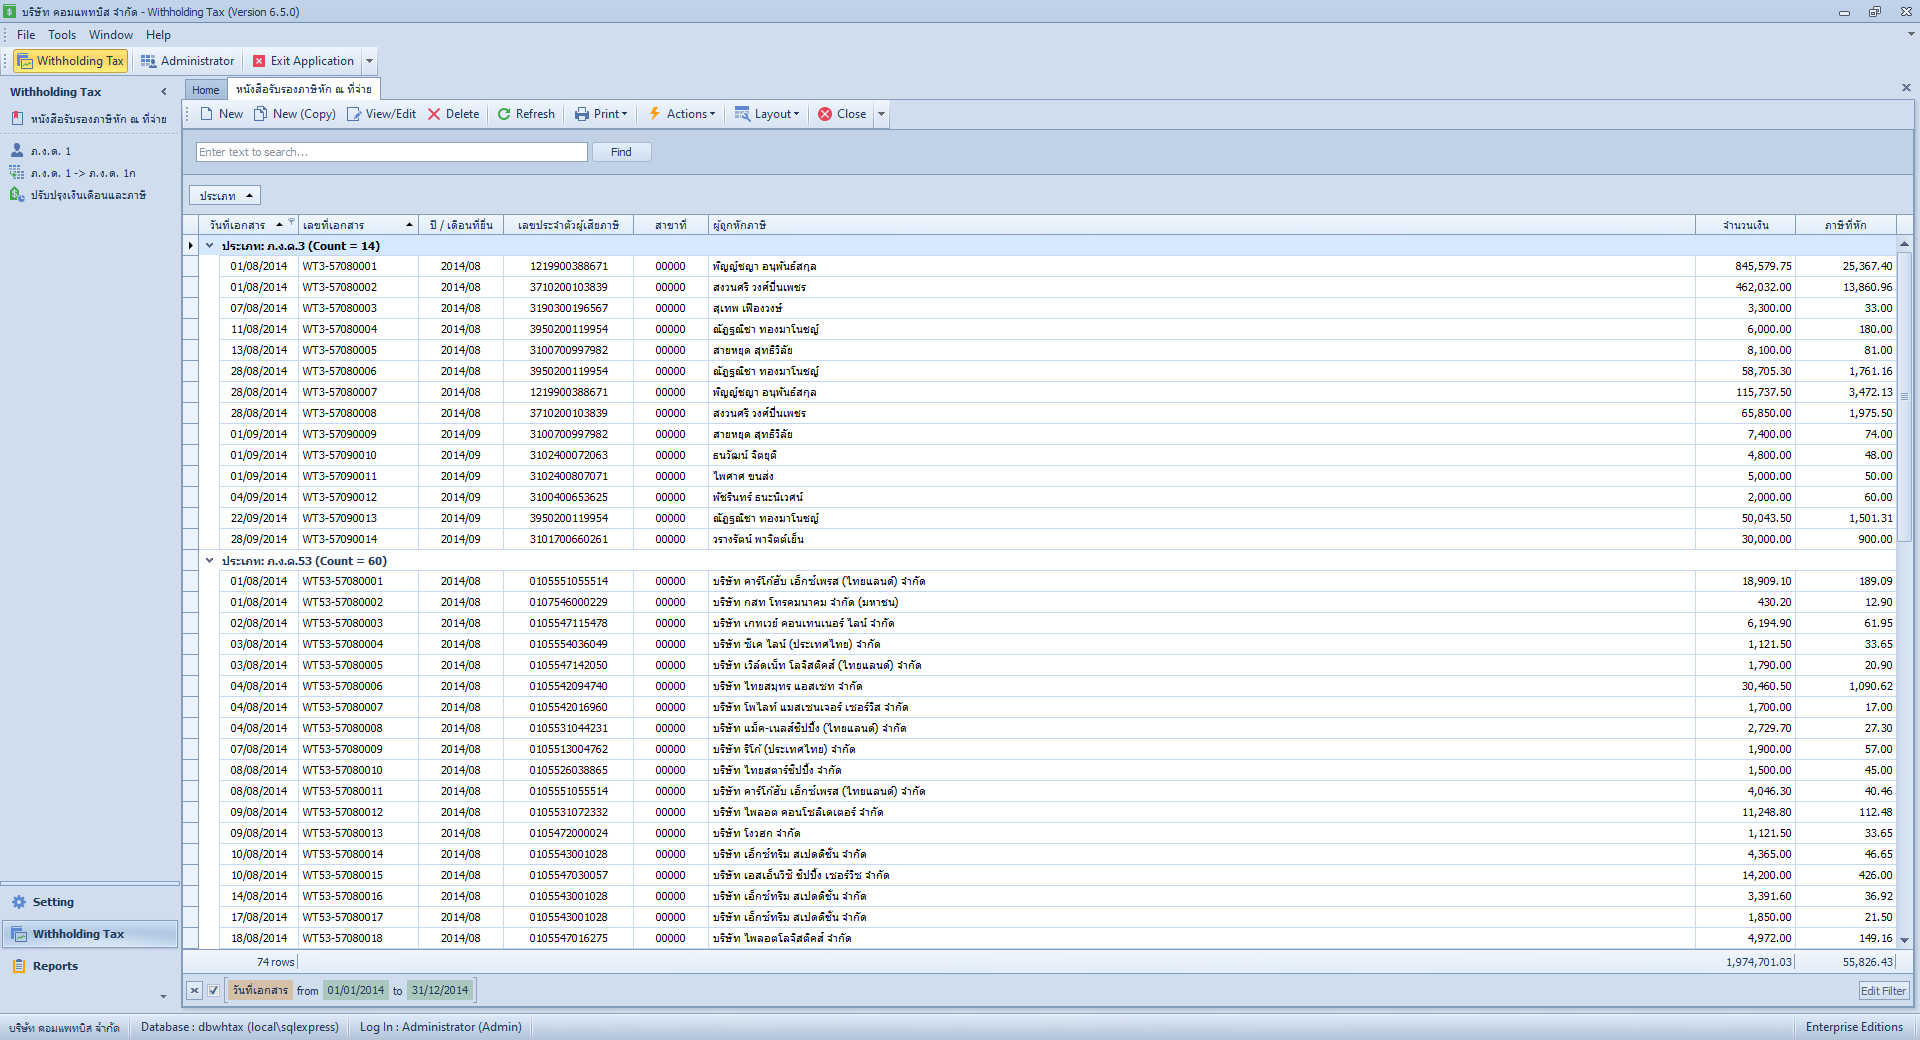Remove the date filter with the X button
Screen dimensions: 1920x1040
pos(195,991)
